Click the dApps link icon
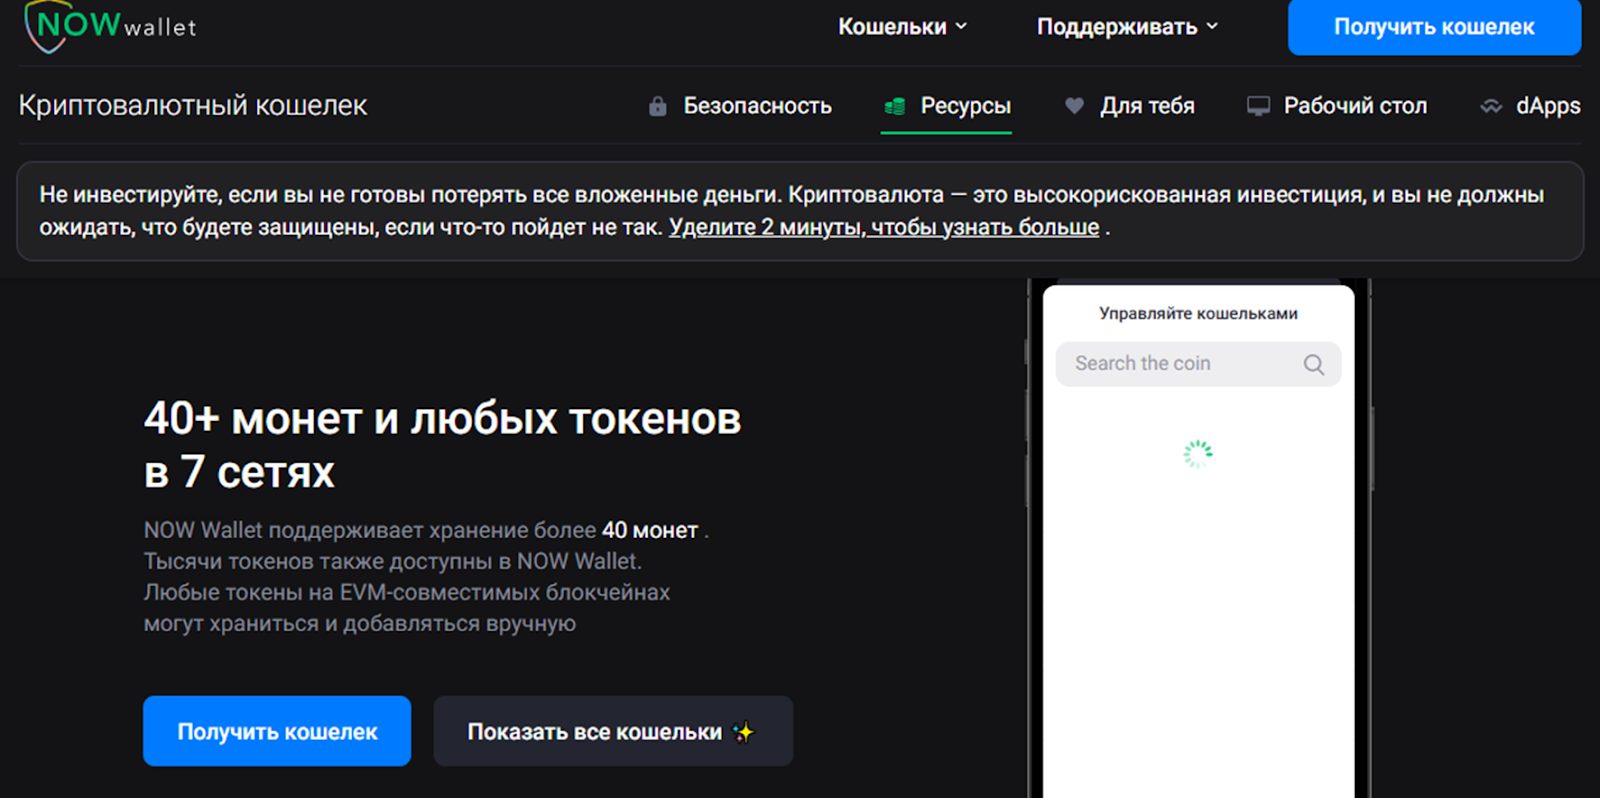 click(1491, 106)
